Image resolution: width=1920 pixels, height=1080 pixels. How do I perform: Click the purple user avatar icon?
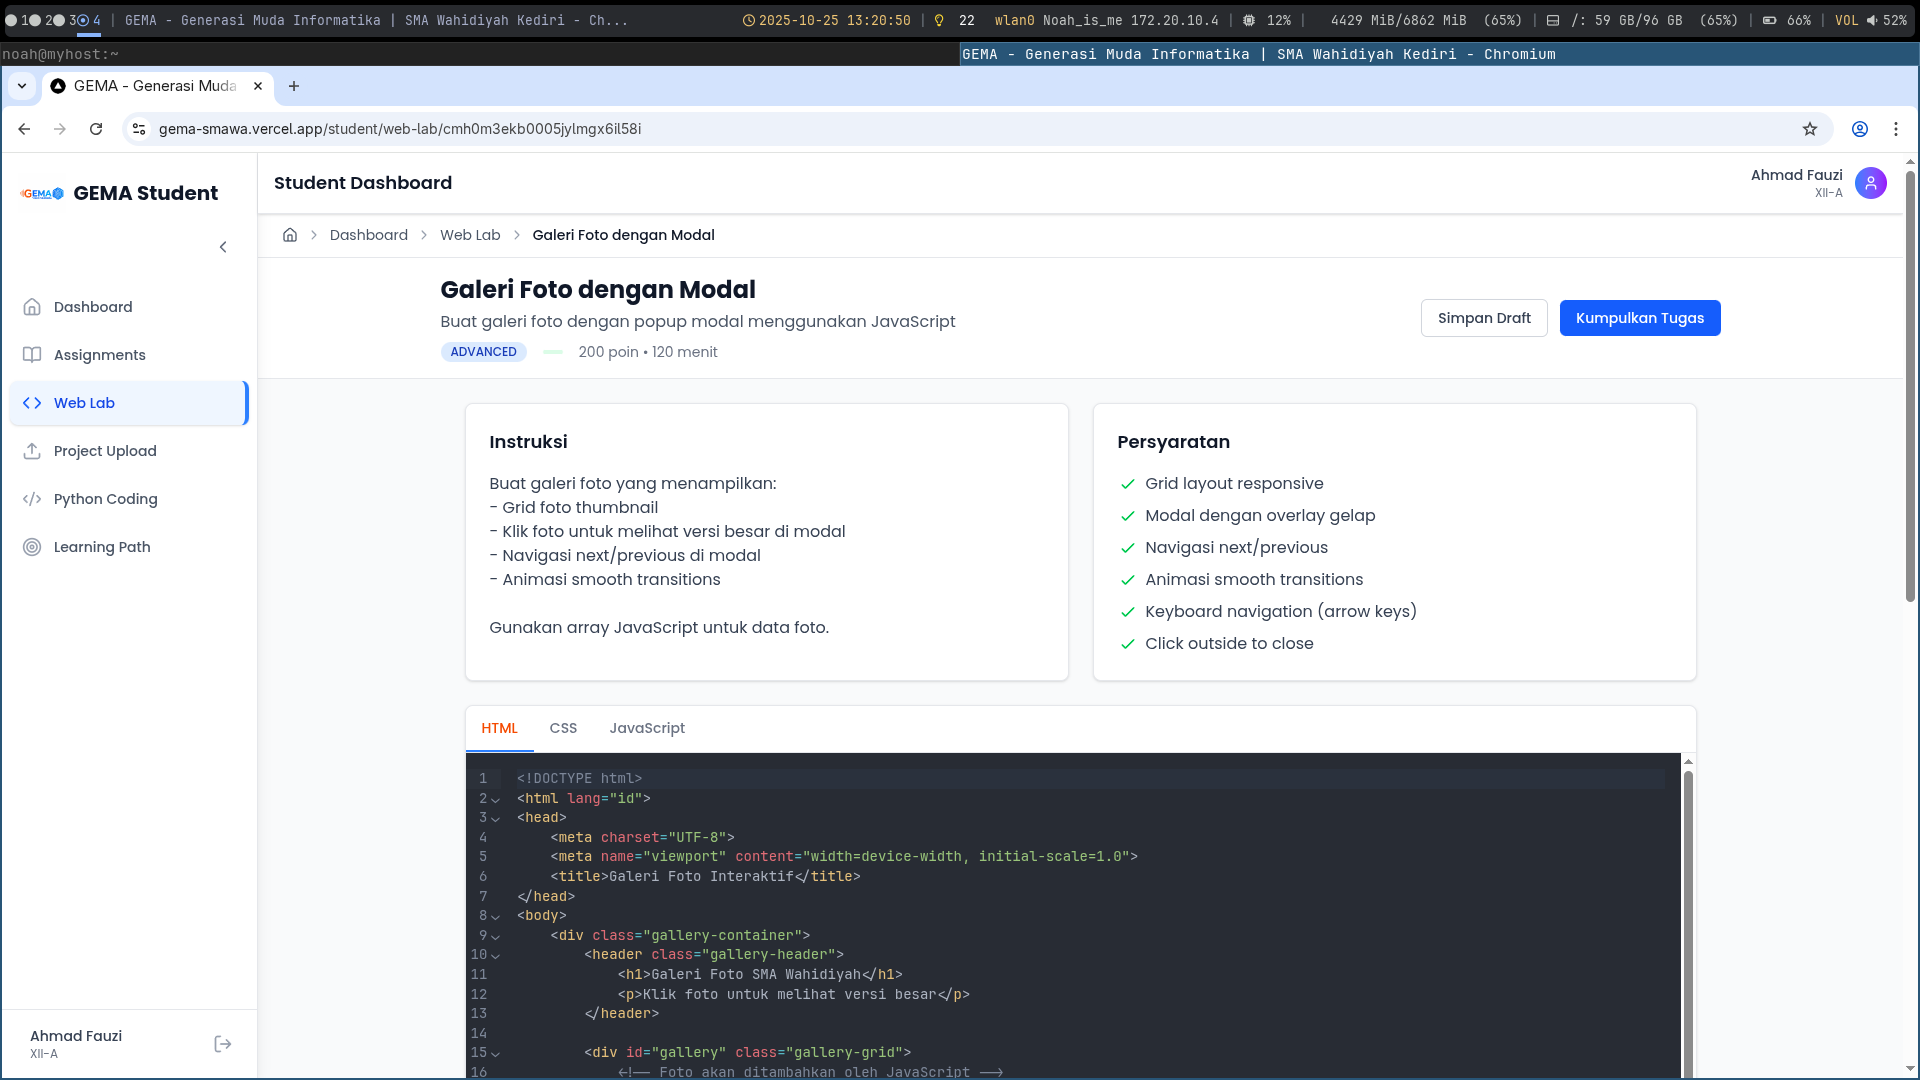click(x=1870, y=183)
